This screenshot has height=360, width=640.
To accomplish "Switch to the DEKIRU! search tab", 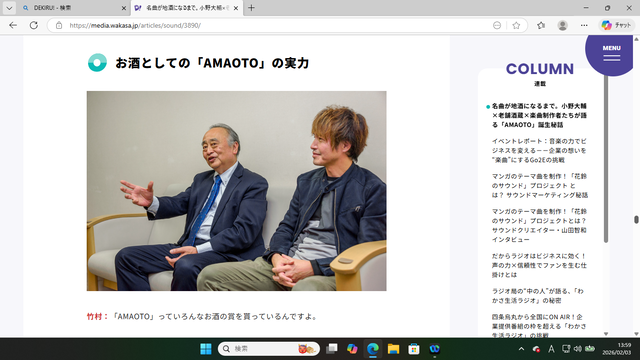I will (73, 8).
